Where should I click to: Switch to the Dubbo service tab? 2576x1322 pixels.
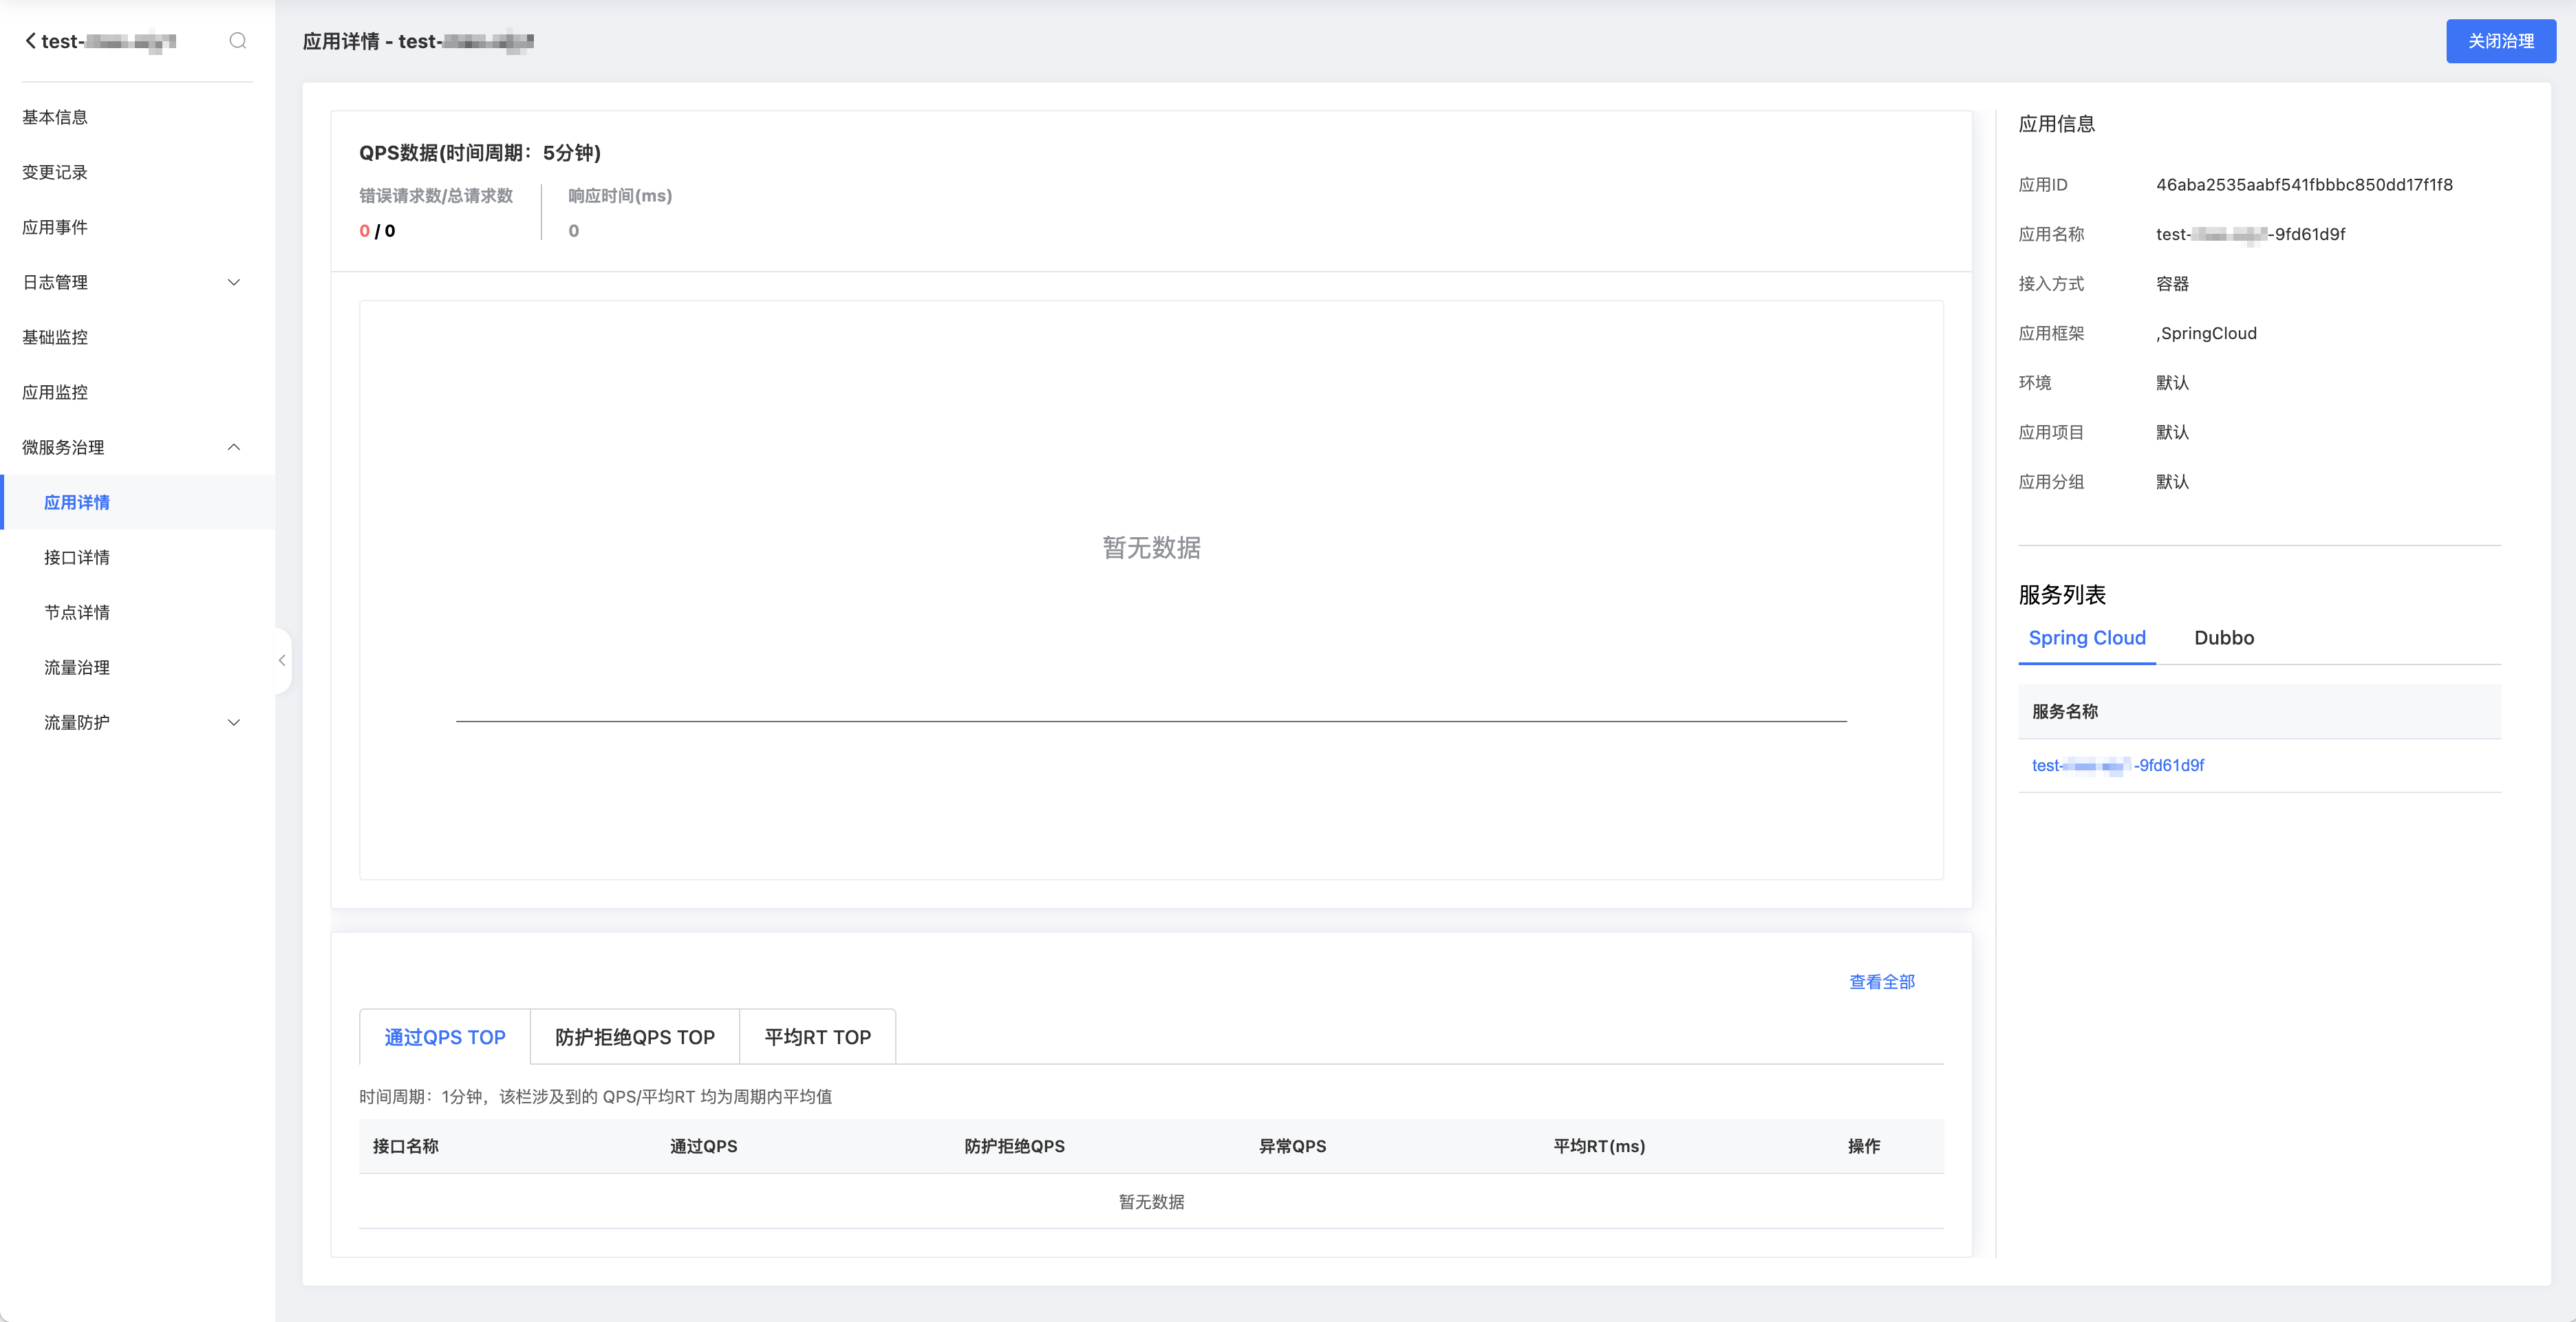click(2223, 638)
